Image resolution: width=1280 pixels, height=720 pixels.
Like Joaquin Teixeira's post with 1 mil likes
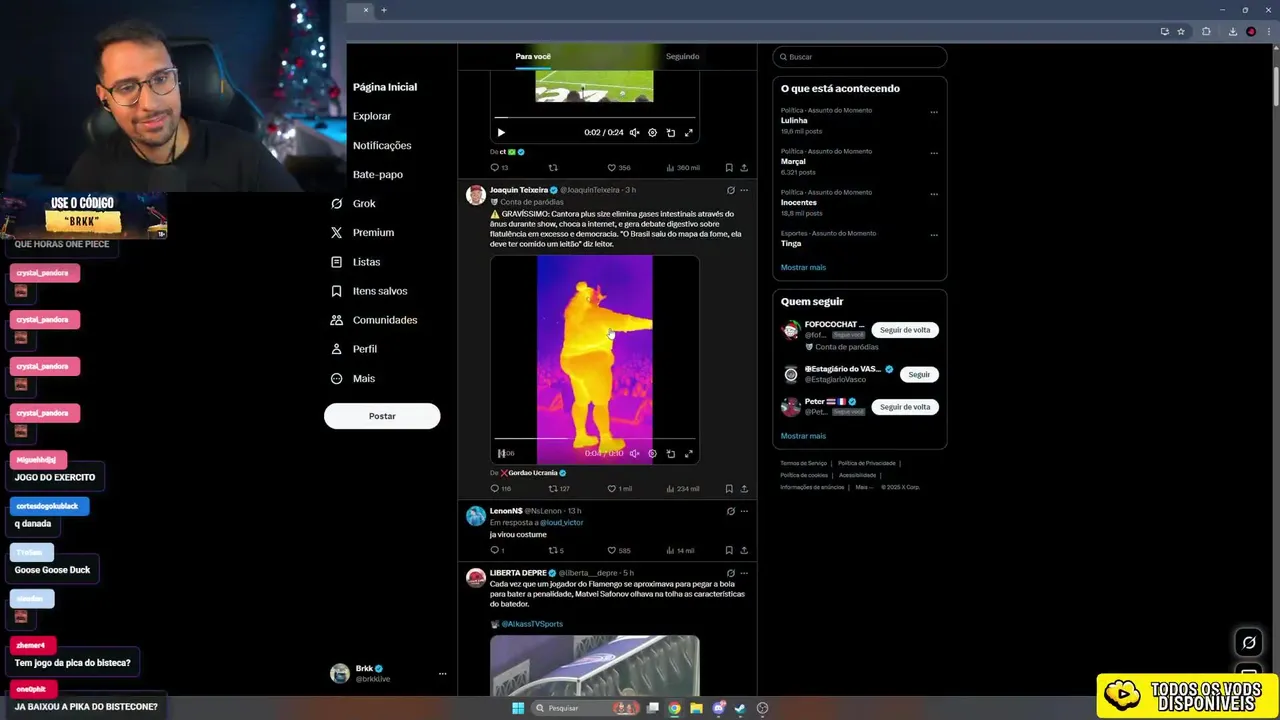620,489
